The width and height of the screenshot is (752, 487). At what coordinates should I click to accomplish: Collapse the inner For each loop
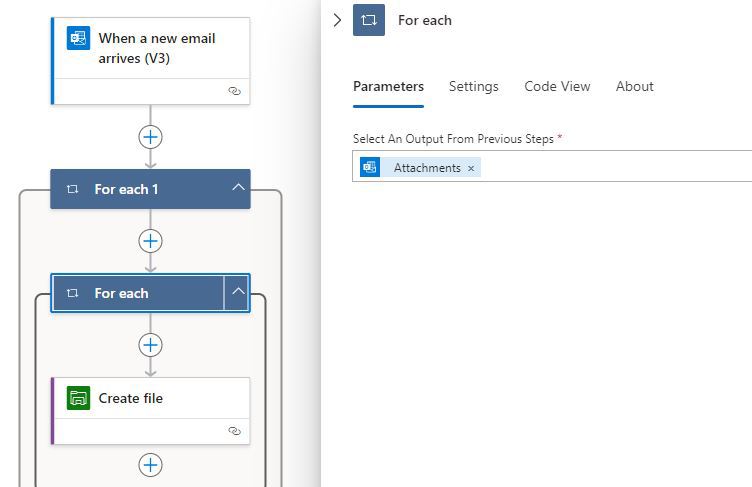tap(238, 292)
